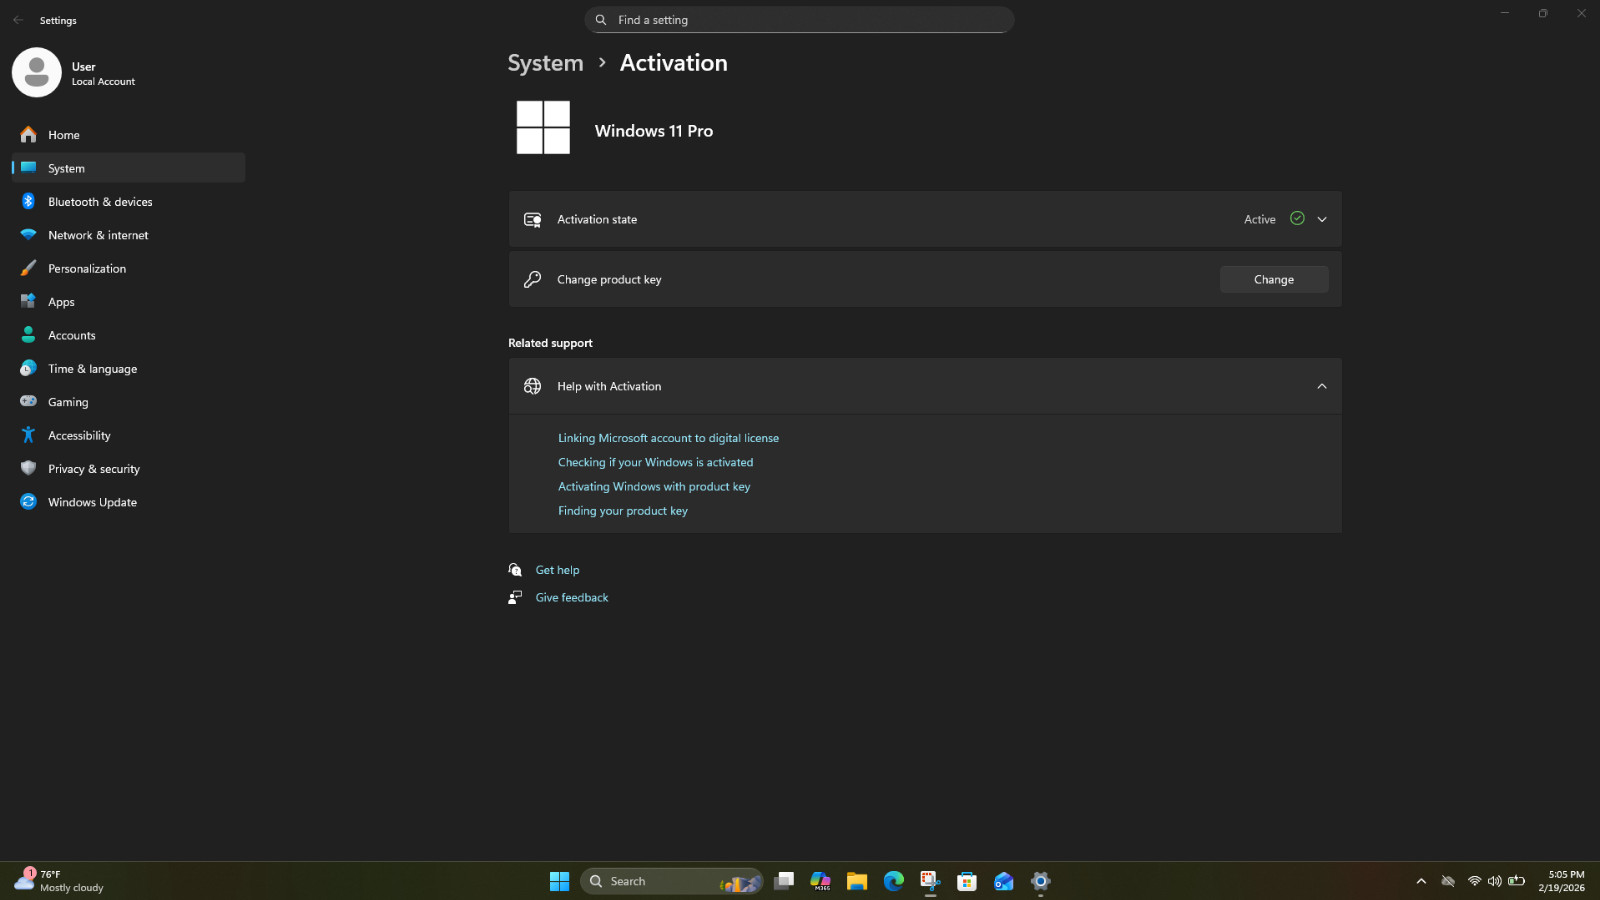Open File Explorer from the taskbar
The height and width of the screenshot is (900, 1600).
[857, 881]
